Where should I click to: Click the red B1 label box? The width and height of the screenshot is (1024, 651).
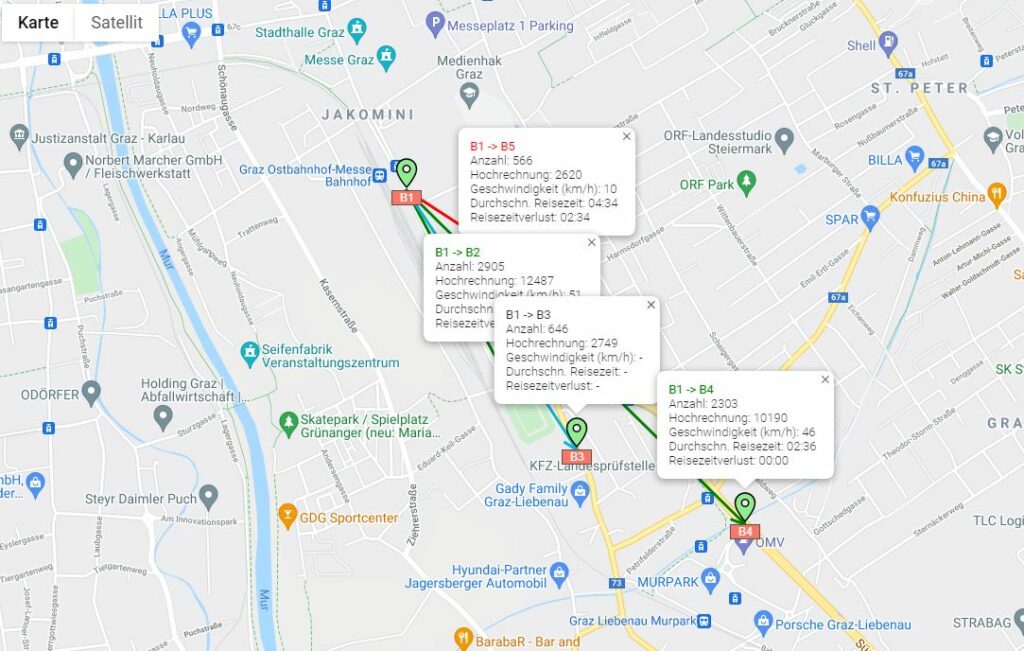(x=406, y=197)
